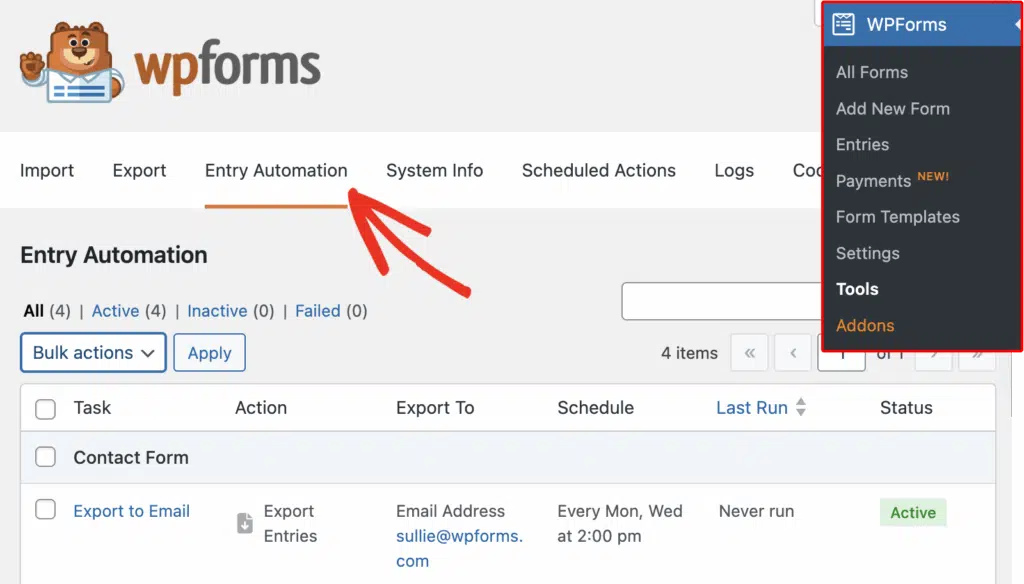Click the Export Entries document icon
Viewport: 1024px width, 584px height.
(x=245, y=523)
